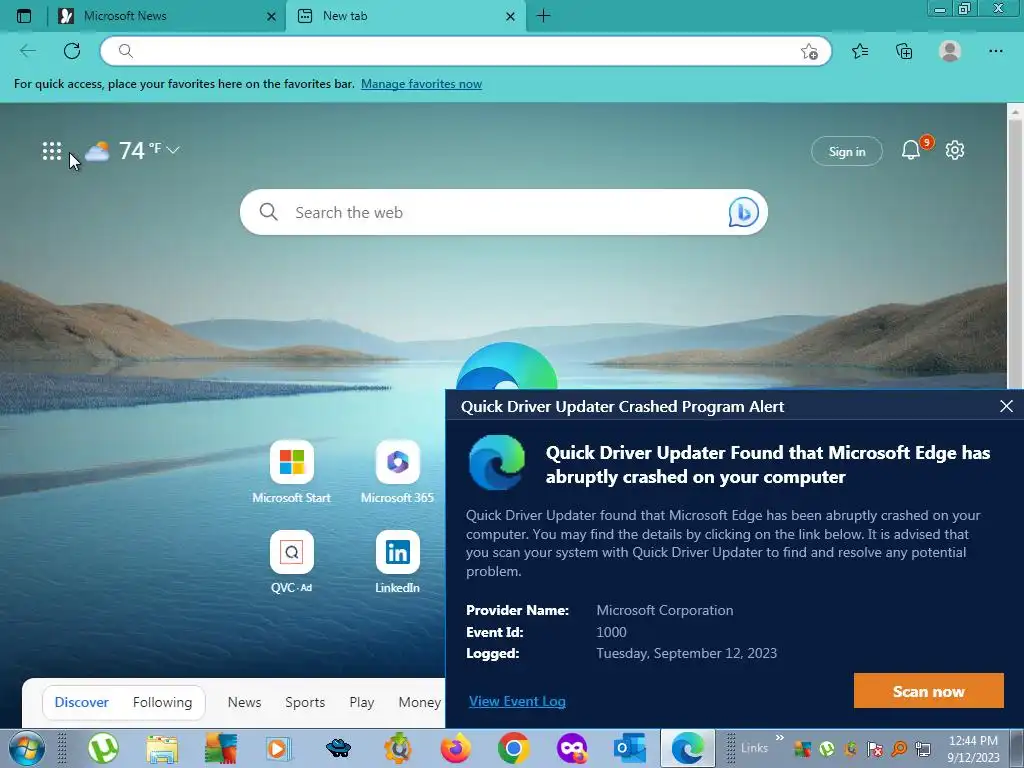Click the Sign in button
Viewport: 1024px width, 768px height.
coord(846,152)
